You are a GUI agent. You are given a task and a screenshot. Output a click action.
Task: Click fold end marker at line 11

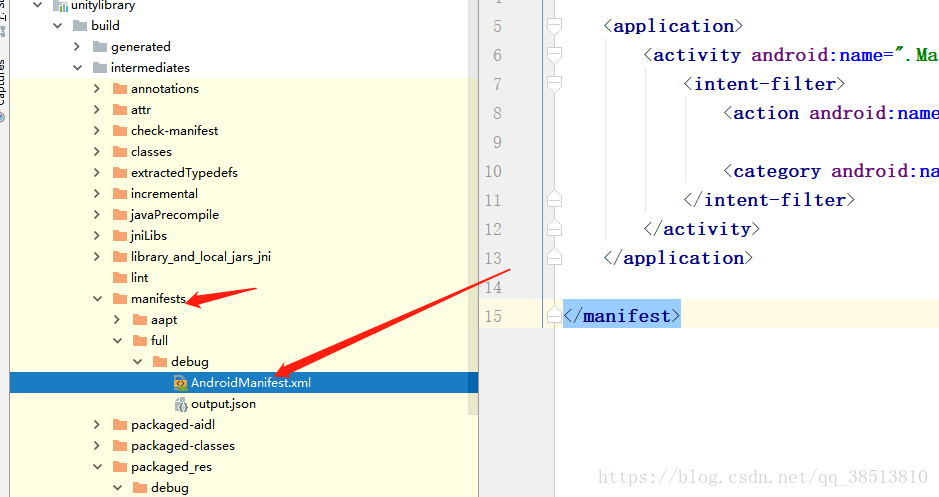coord(555,199)
